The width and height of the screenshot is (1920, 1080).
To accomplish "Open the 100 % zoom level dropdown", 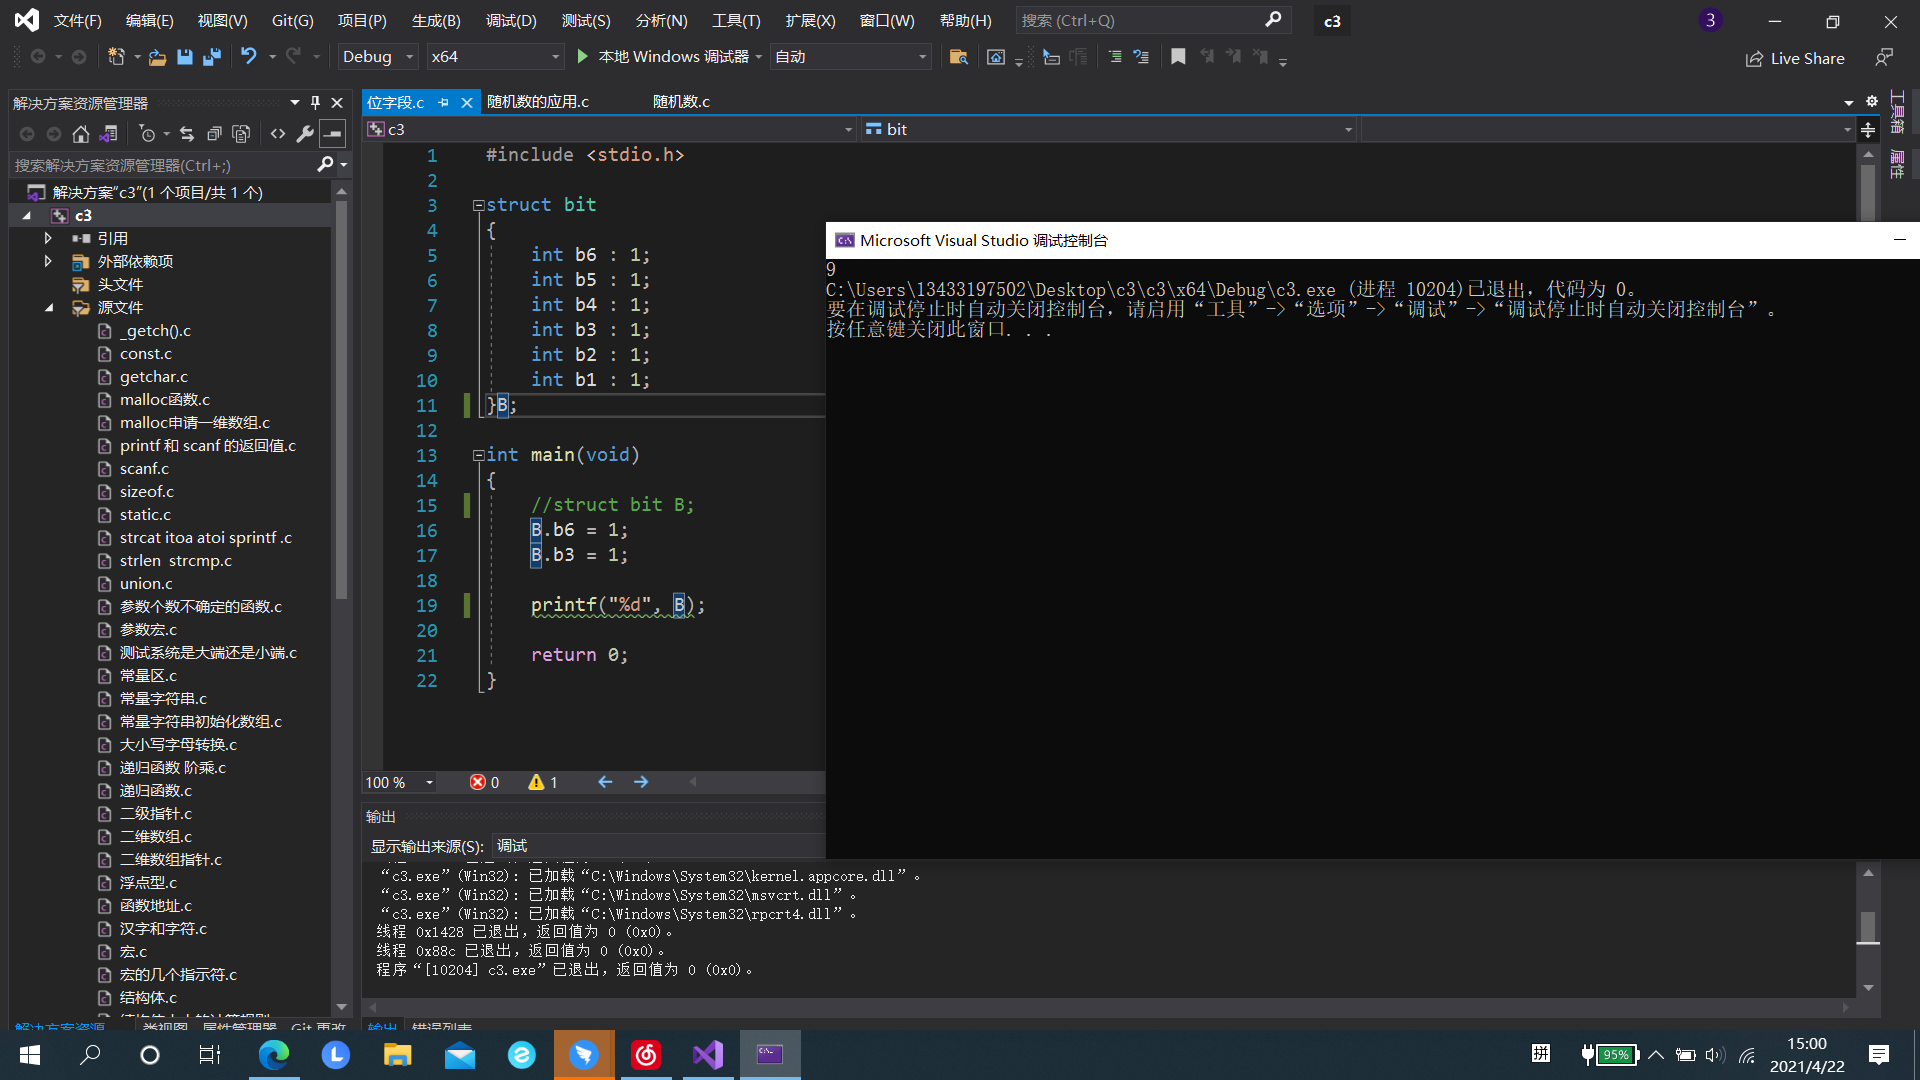I will (400, 782).
